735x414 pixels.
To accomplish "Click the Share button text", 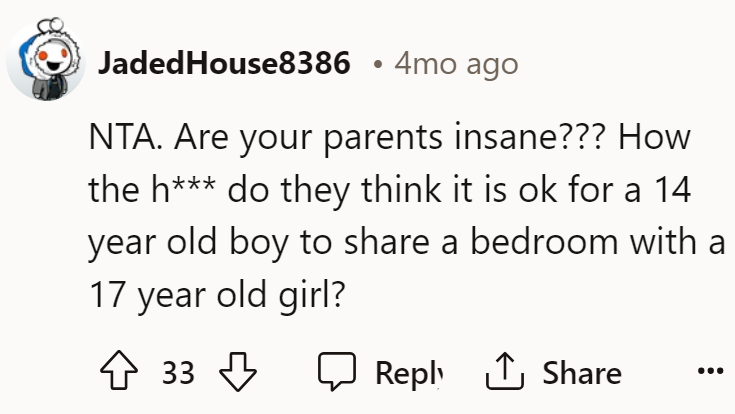I will tap(582, 373).
